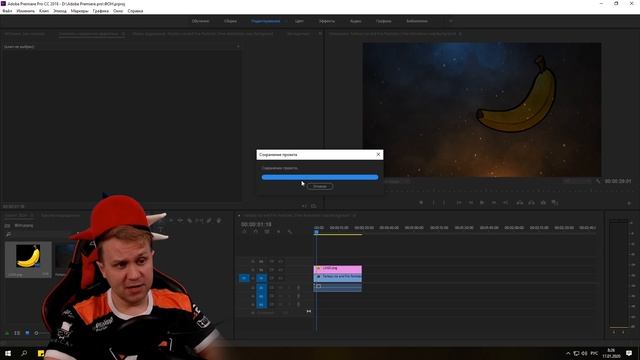Toggle the V1 source patching button
This screenshot has height=360, width=640.
[244, 278]
